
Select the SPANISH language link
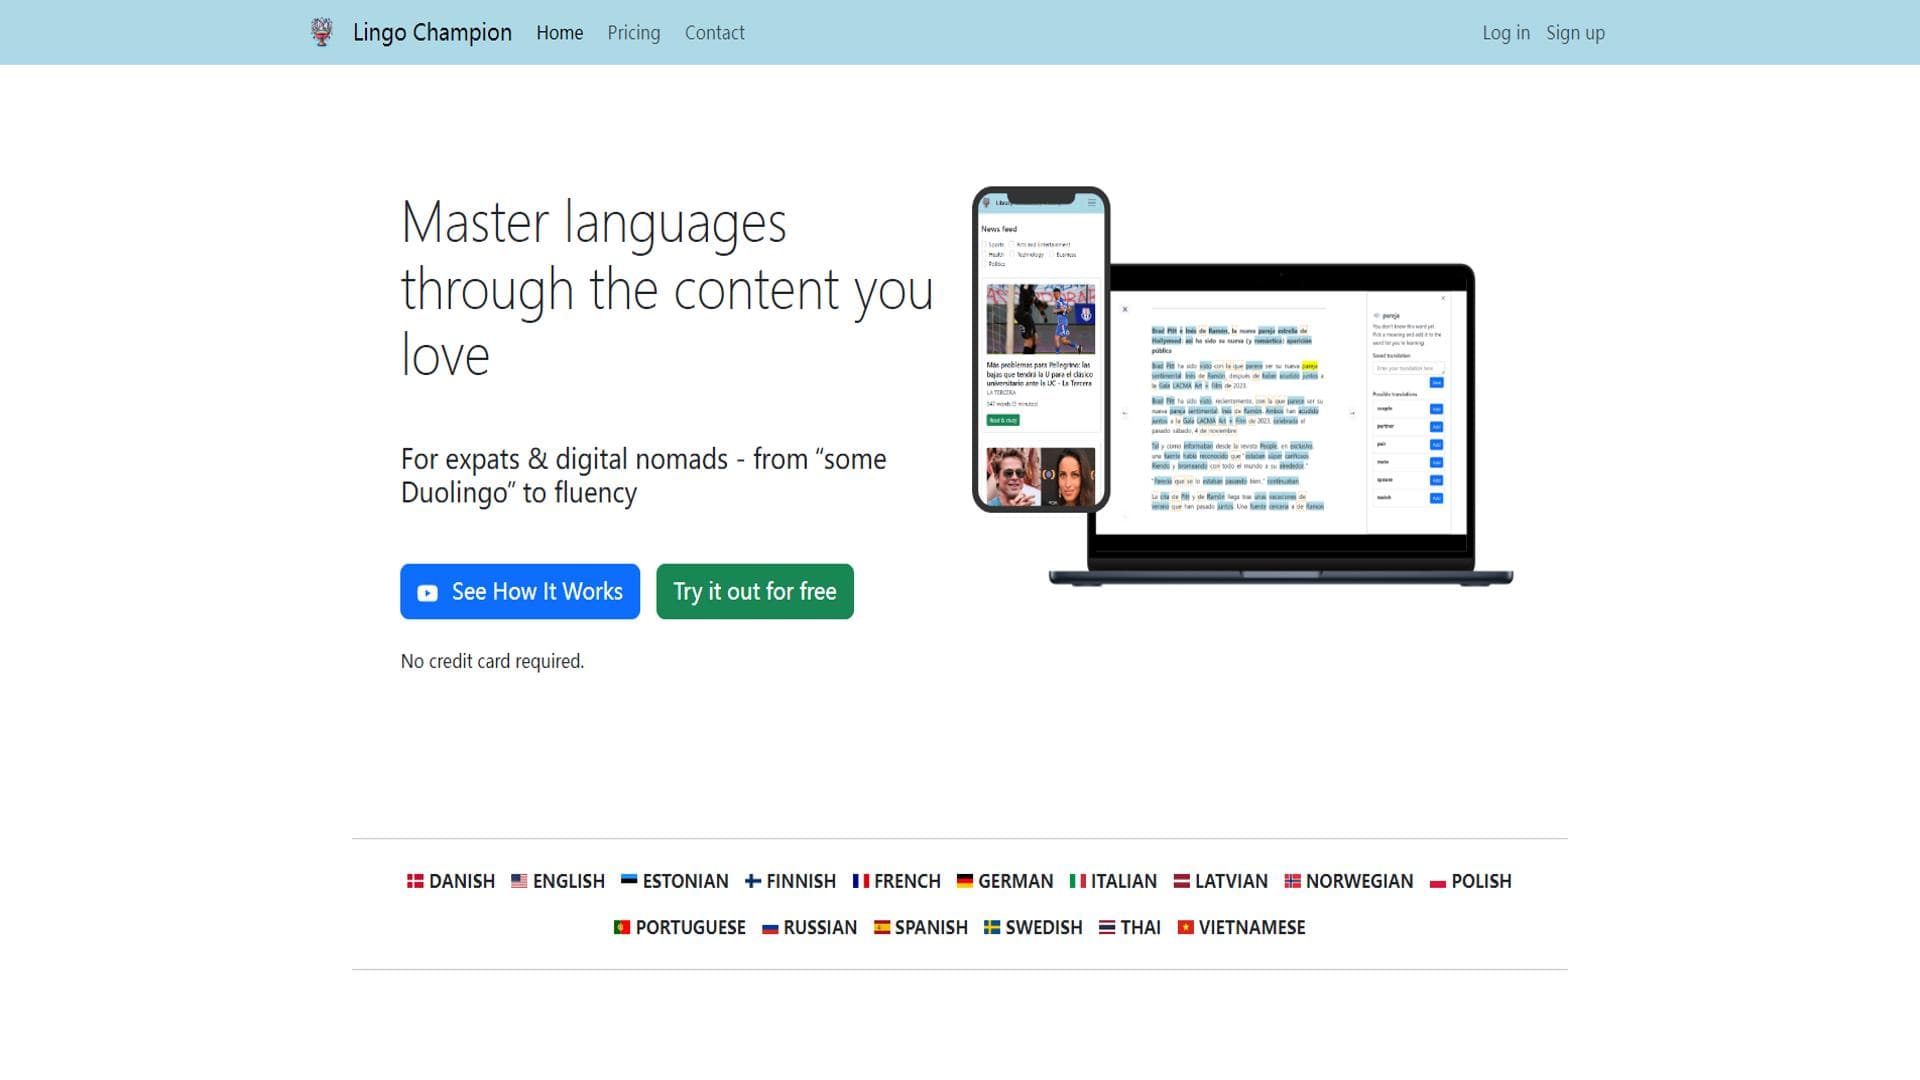[x=921, y=927]
